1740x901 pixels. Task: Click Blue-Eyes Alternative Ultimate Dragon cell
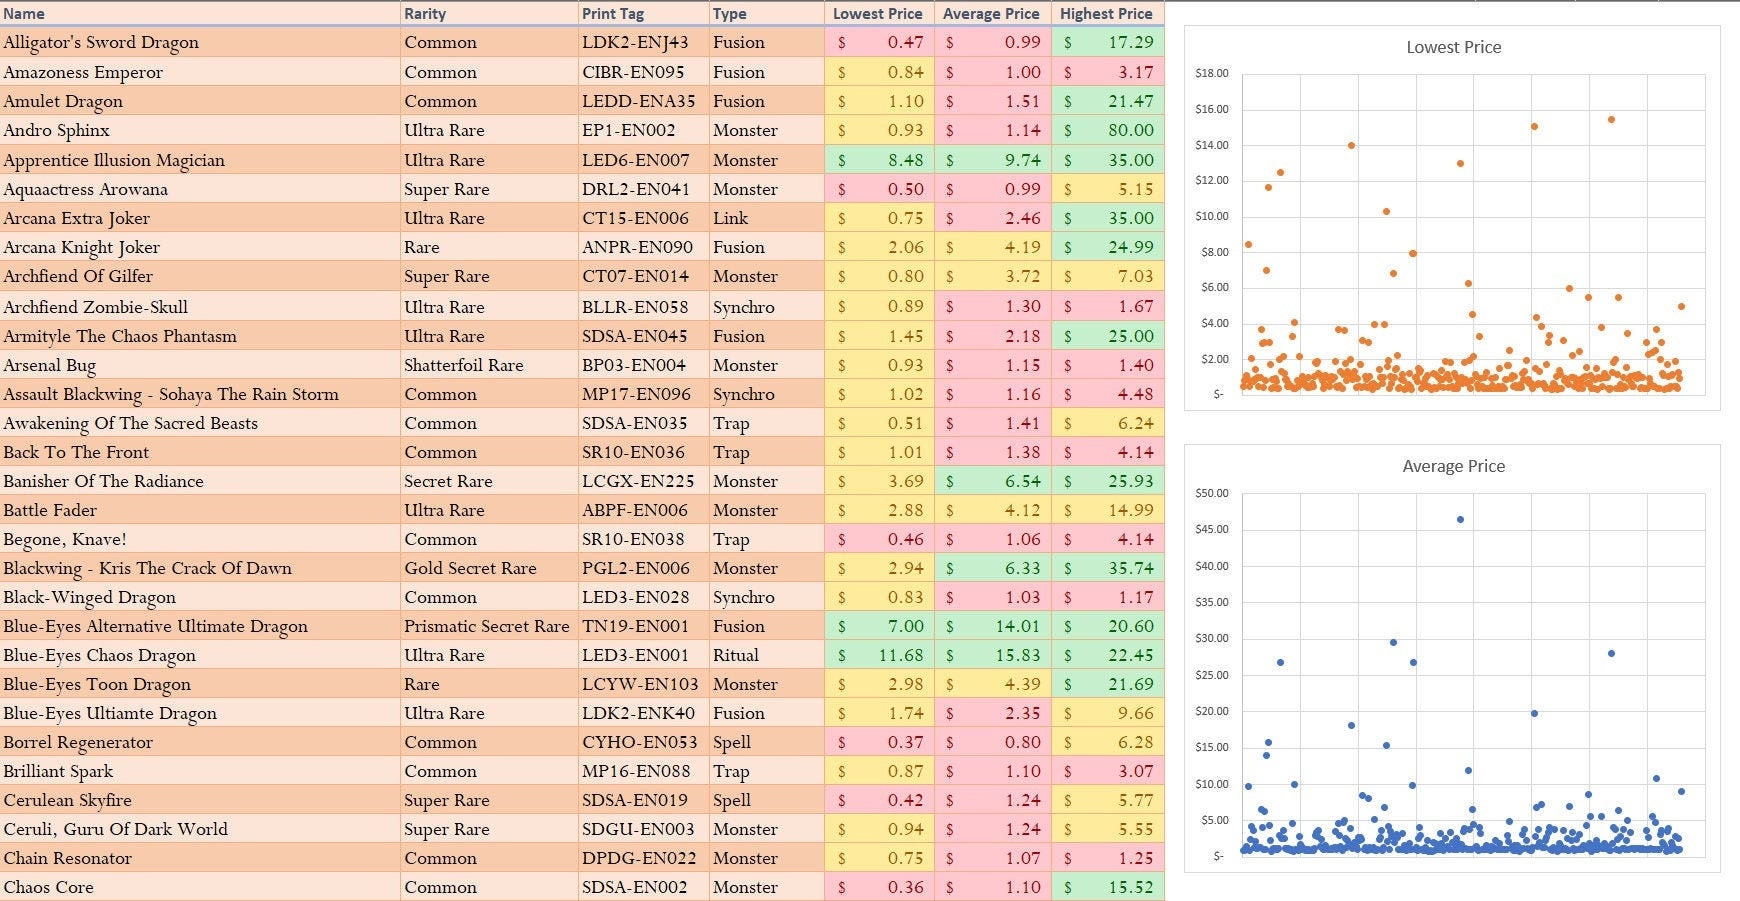(x=200, y=626)
